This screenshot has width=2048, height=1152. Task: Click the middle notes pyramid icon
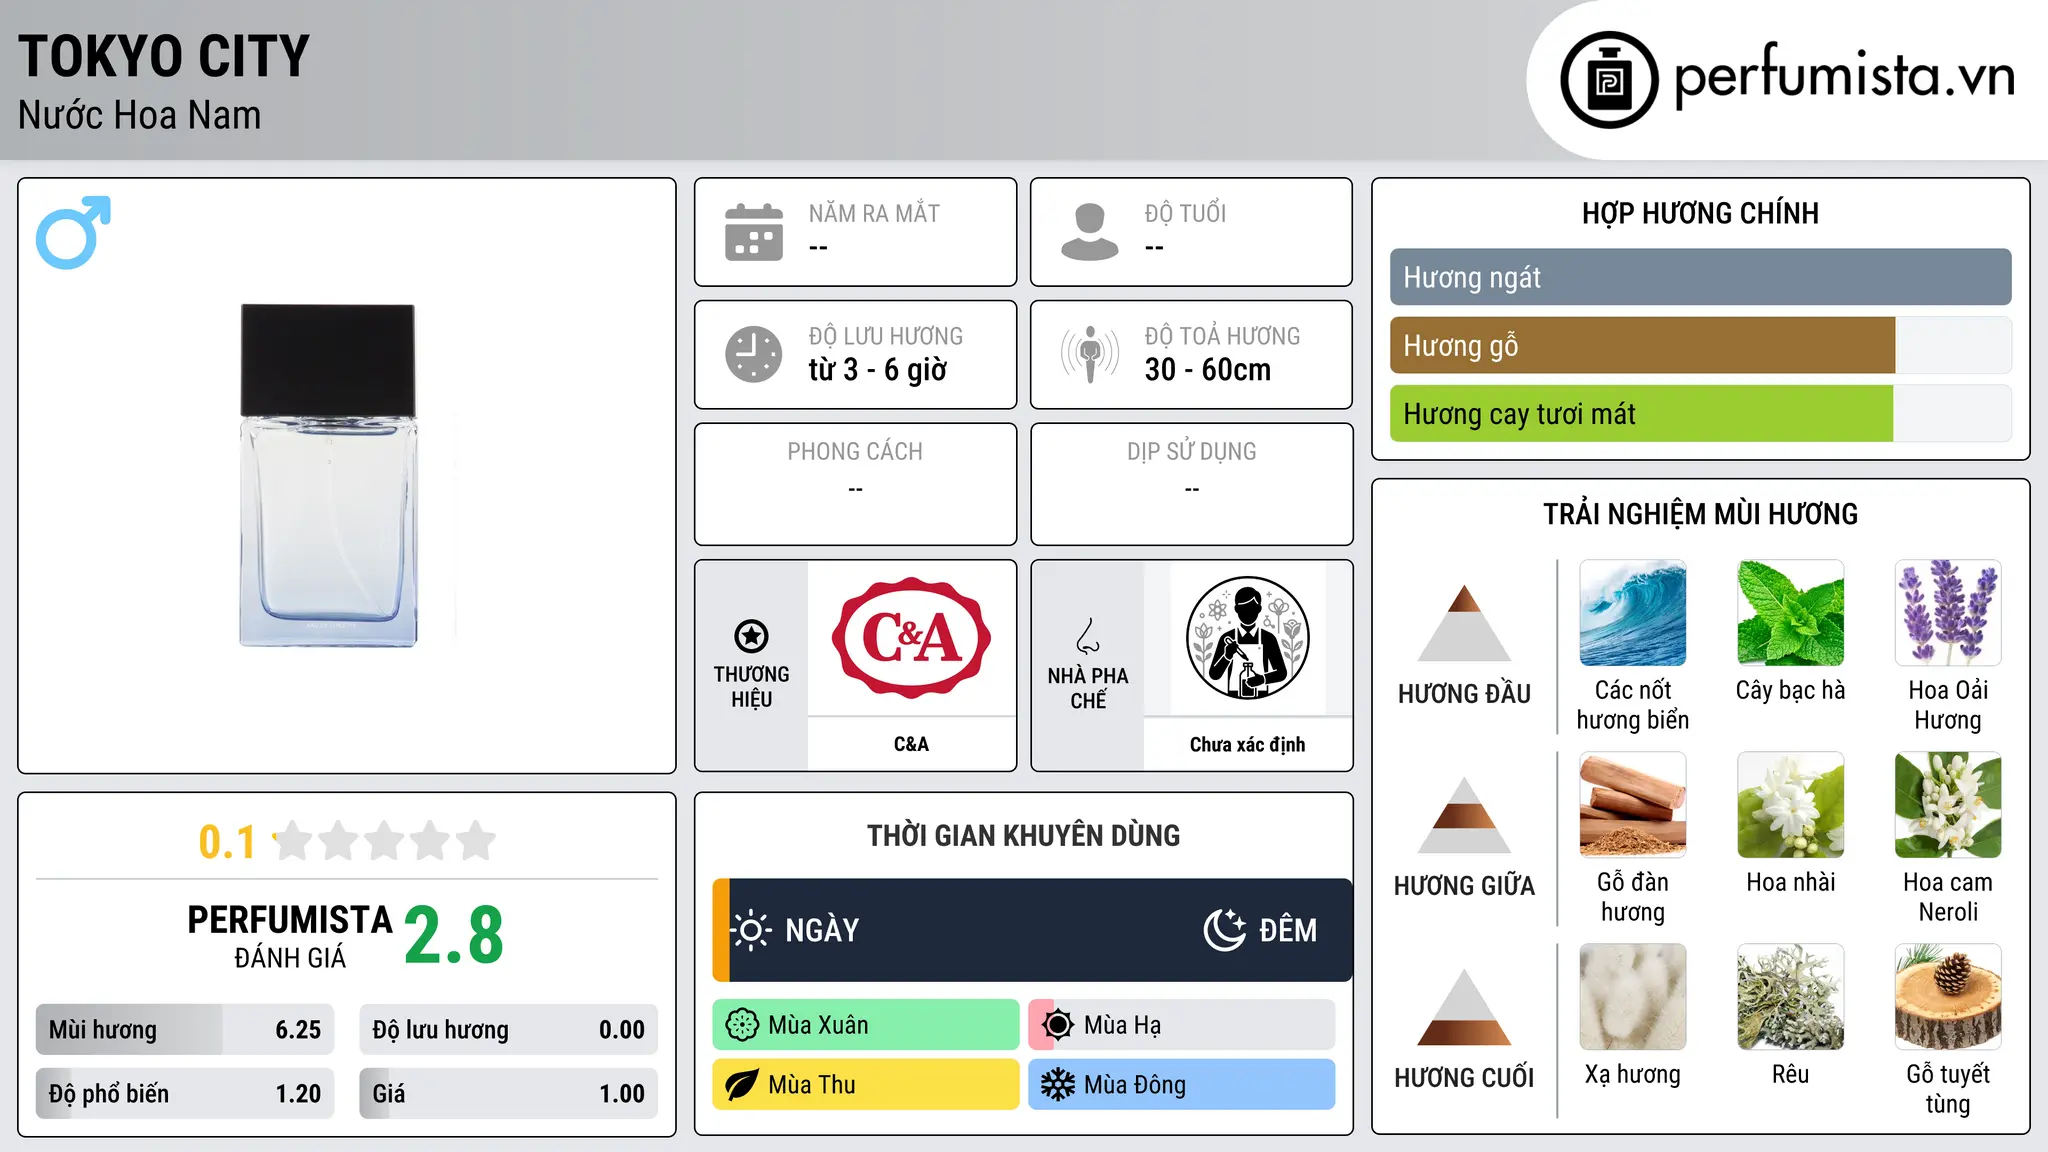[1464, 815]
